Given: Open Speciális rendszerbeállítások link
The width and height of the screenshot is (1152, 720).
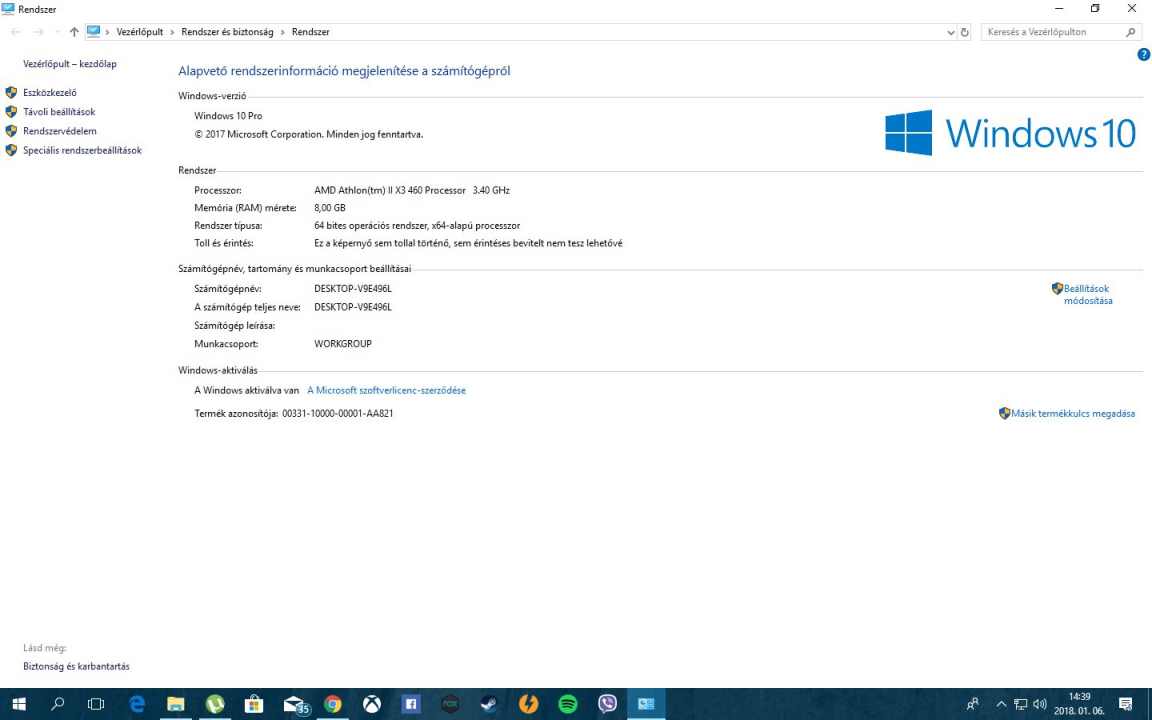Looking at the screenshot, I should pyautogui.click(x=82, y=150).
